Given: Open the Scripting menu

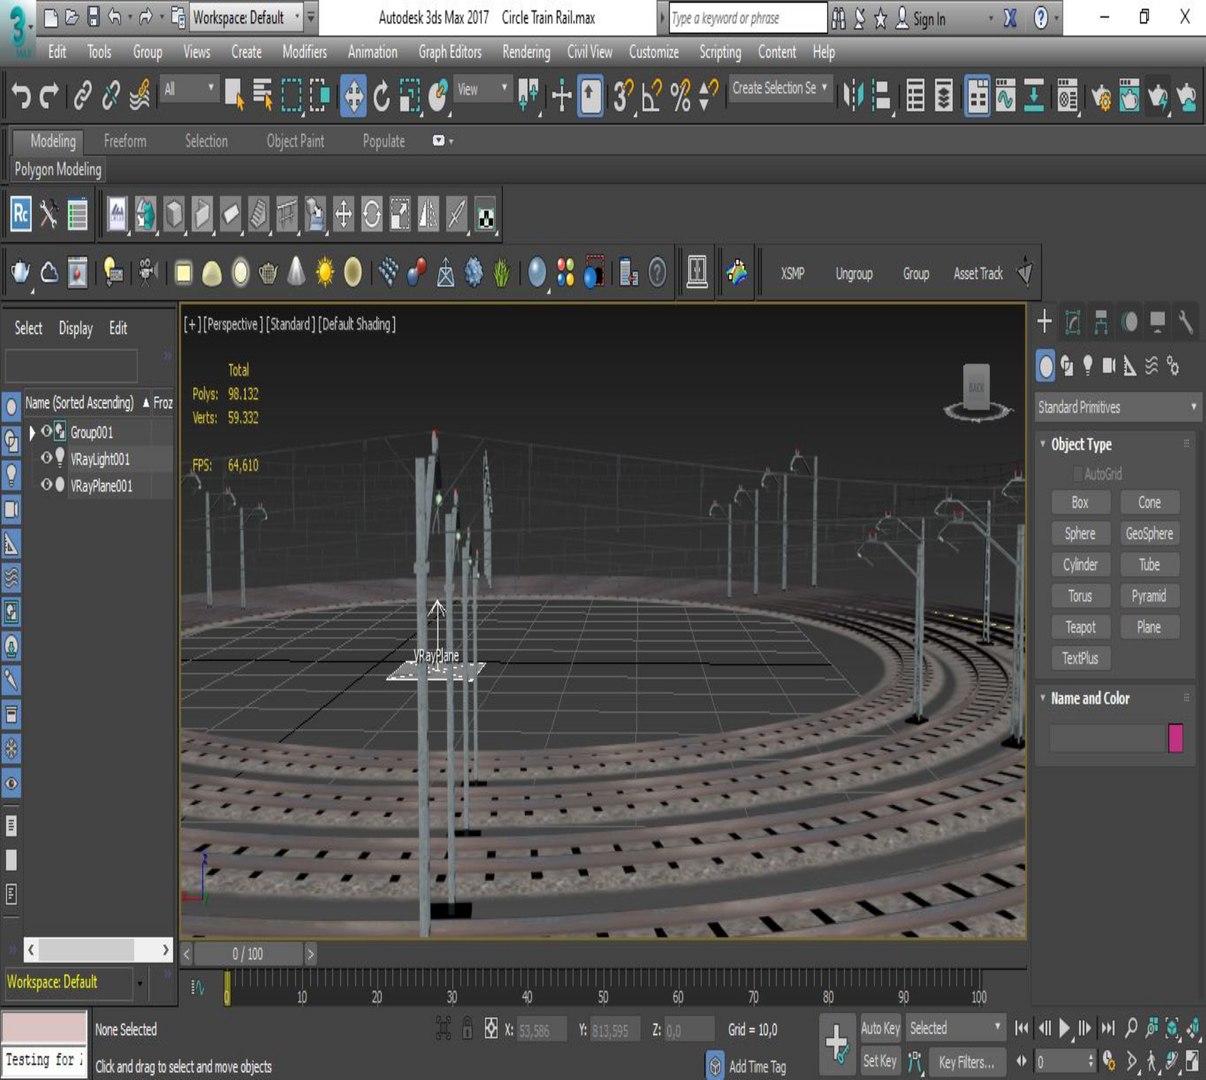Looking at the screenshot, I should (x=720, y=52).
